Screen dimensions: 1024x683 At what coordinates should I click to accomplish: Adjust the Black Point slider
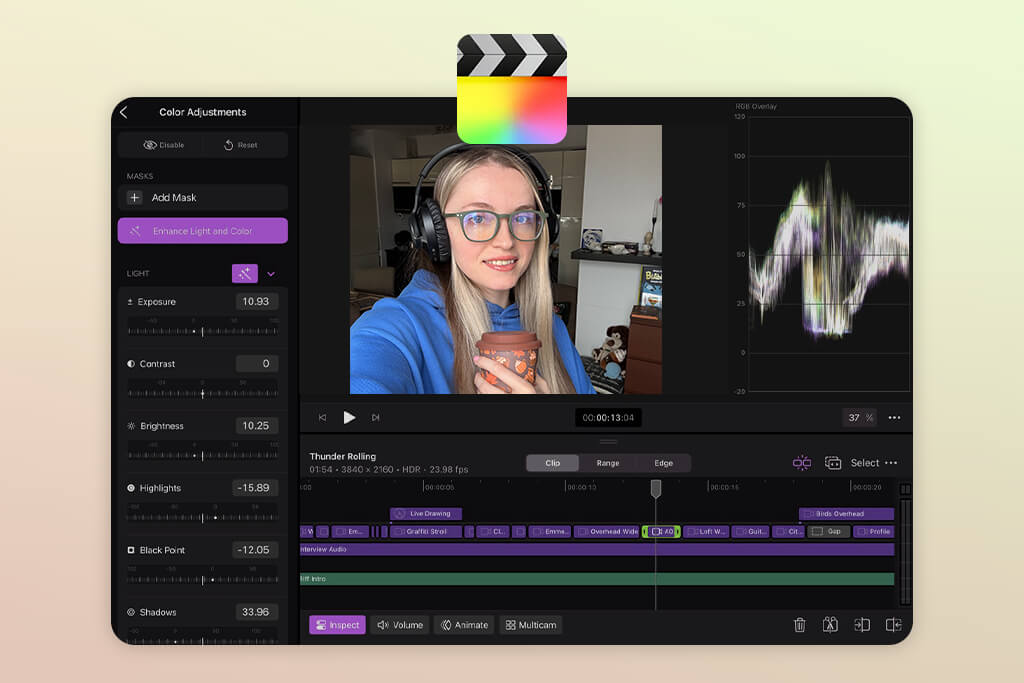pos(202,579)
